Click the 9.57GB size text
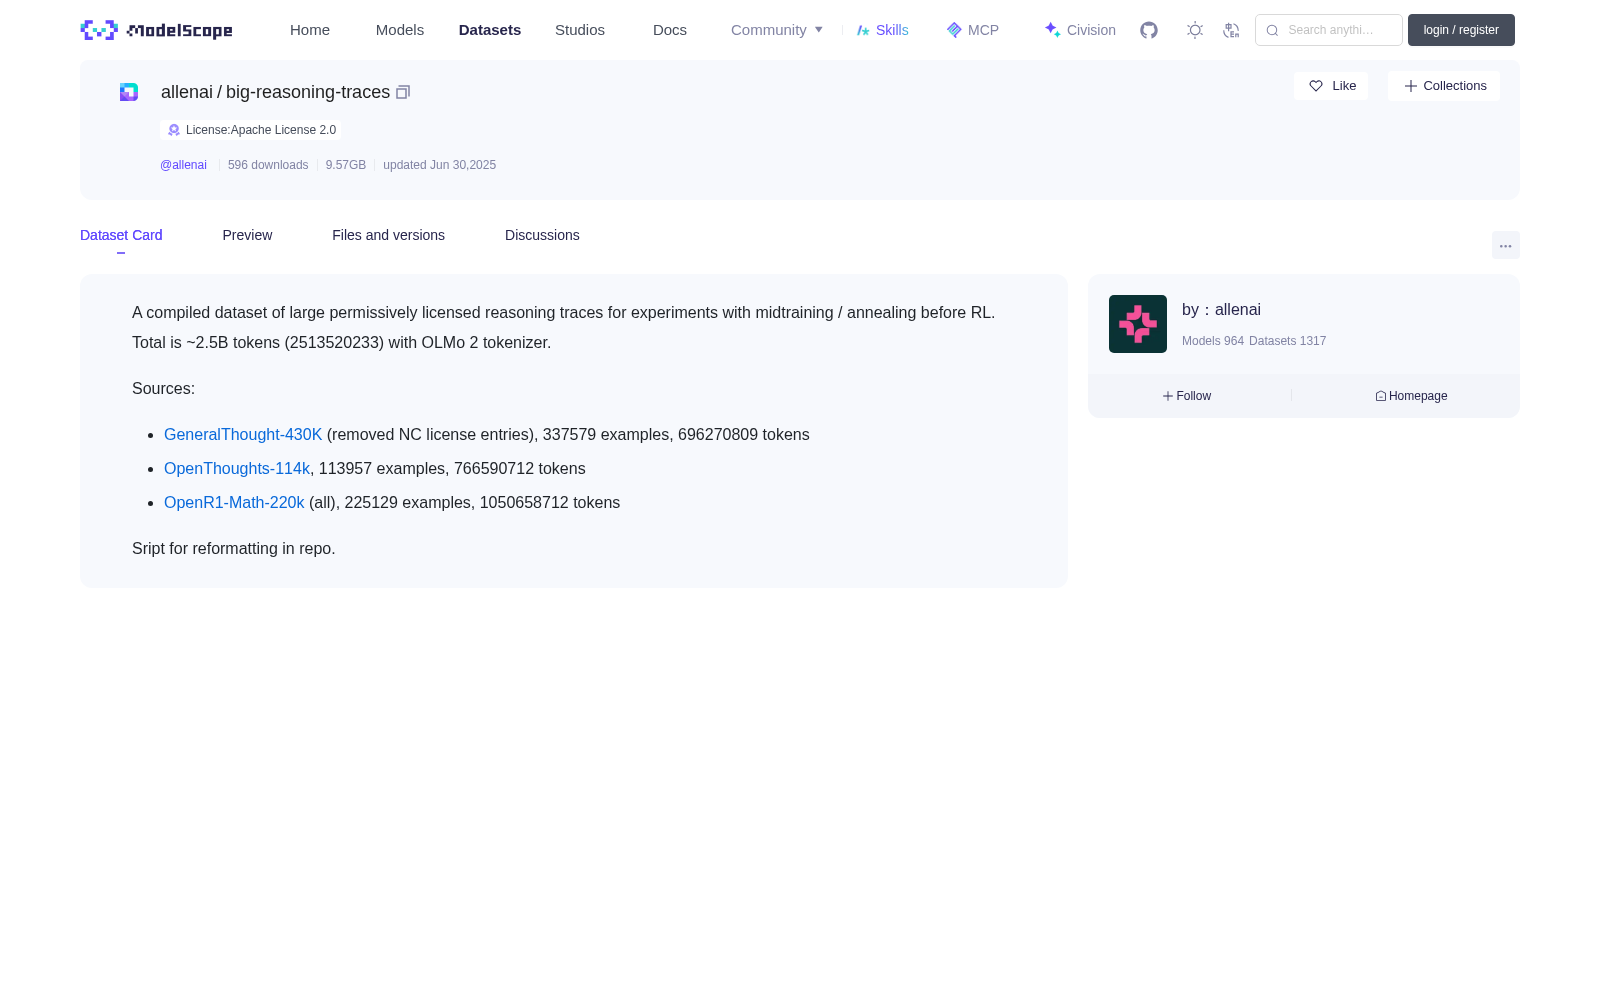The width and height of the screenshot is (1600, 1000). [346, 165]
